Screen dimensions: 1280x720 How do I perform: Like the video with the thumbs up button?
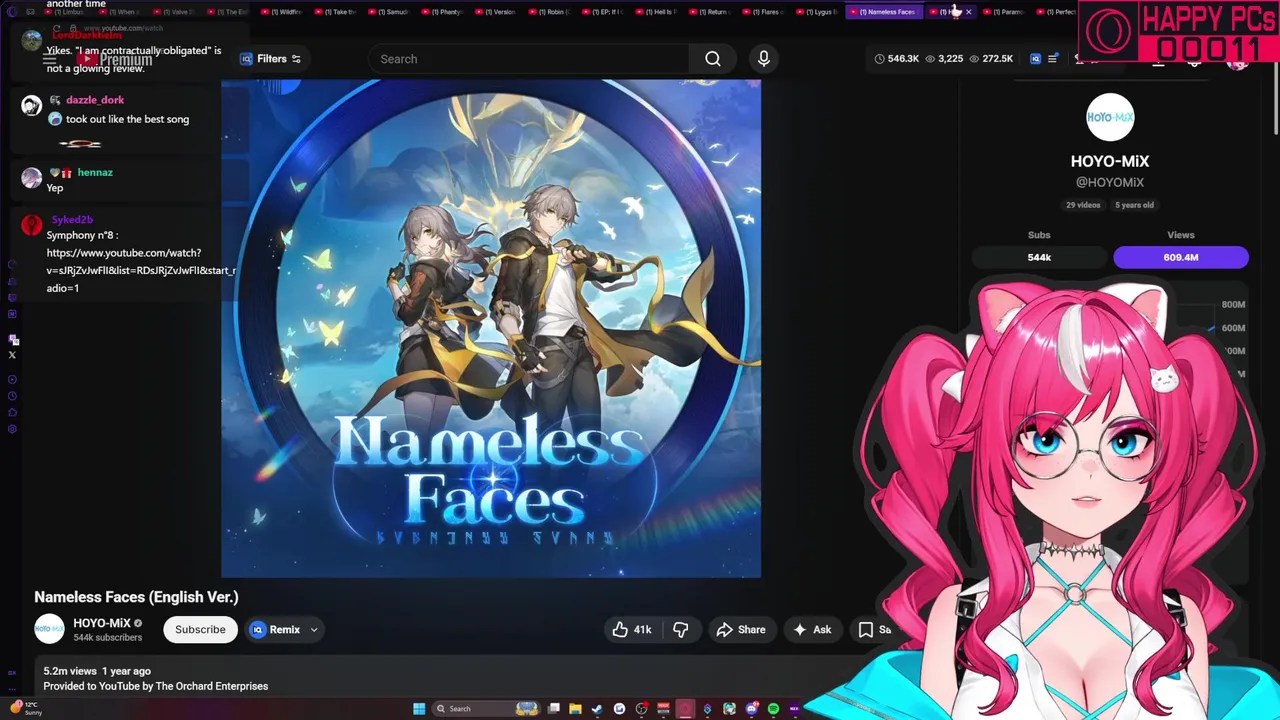pos(632,629)
